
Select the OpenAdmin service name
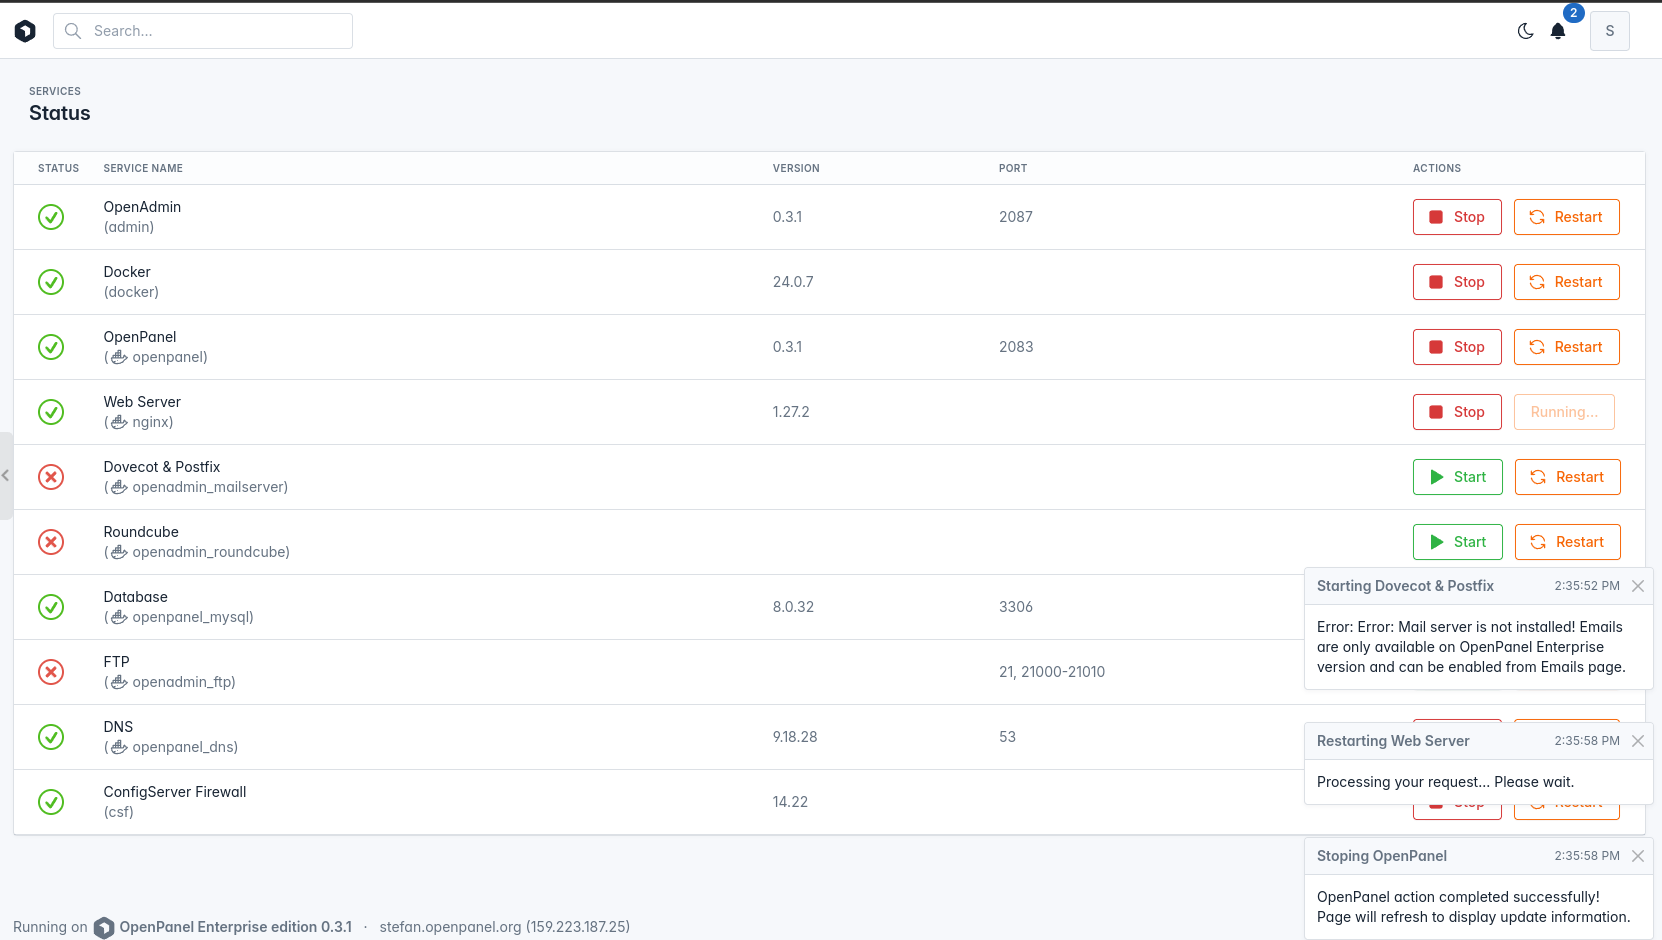142,207
